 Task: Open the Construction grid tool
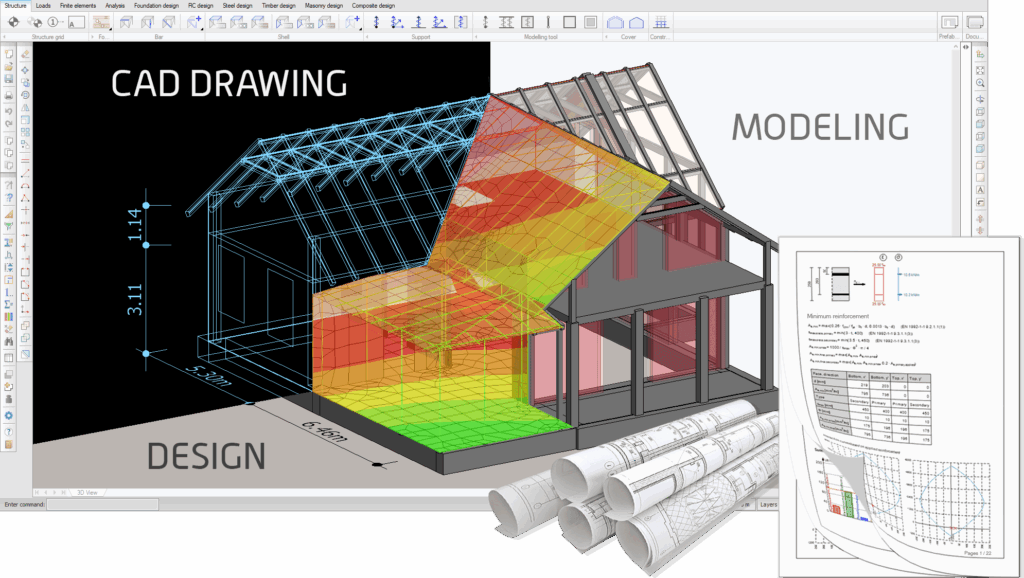coord(659,23)
